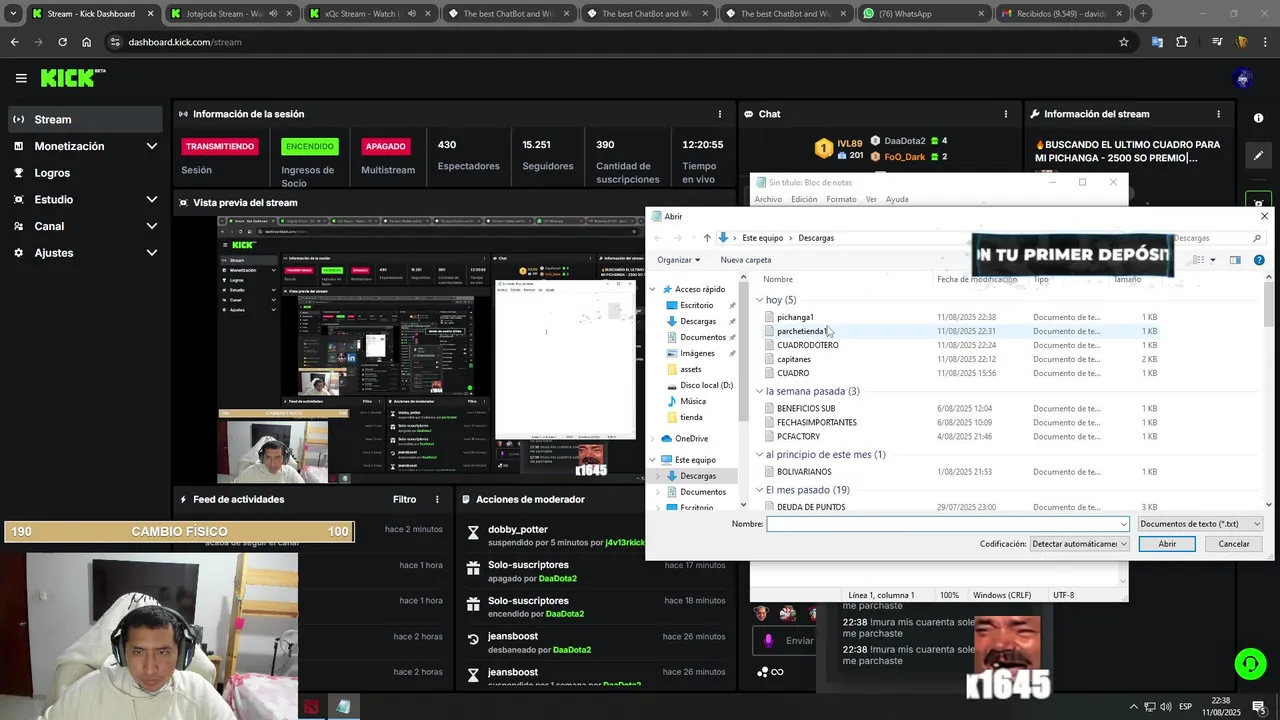
Task: Click the Notepad icon in the taskbar
Action: pyautogui.click(x=343, y=706)
